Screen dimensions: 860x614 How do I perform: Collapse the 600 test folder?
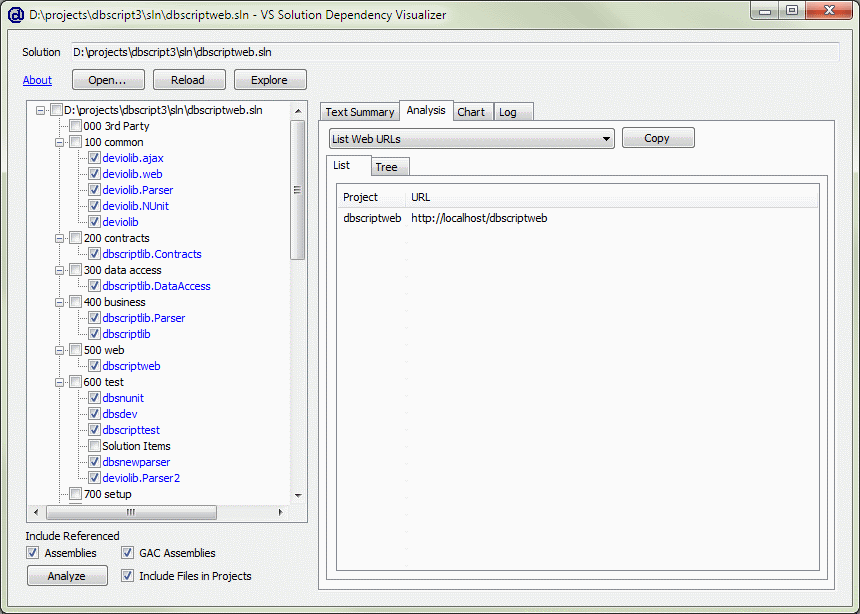coord(59,382)
